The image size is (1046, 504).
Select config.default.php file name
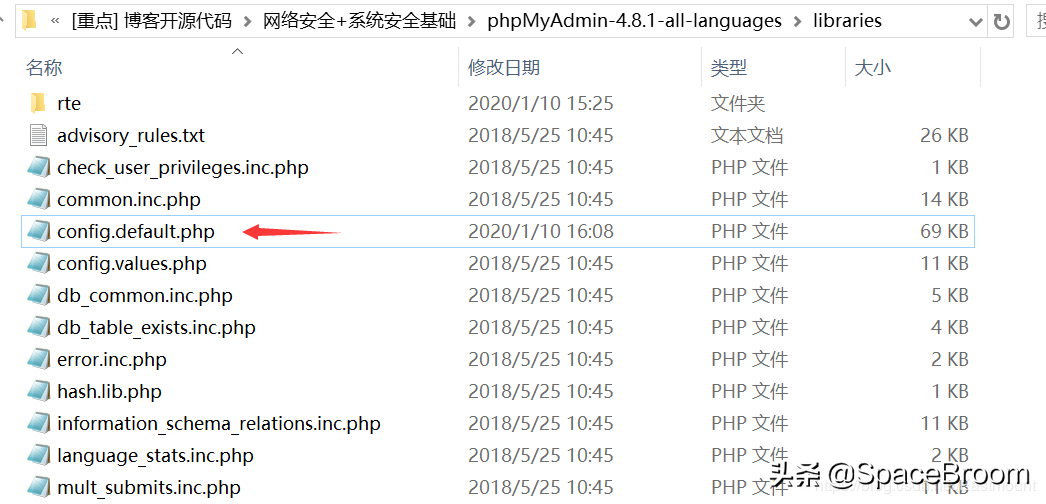click(136, 231)
